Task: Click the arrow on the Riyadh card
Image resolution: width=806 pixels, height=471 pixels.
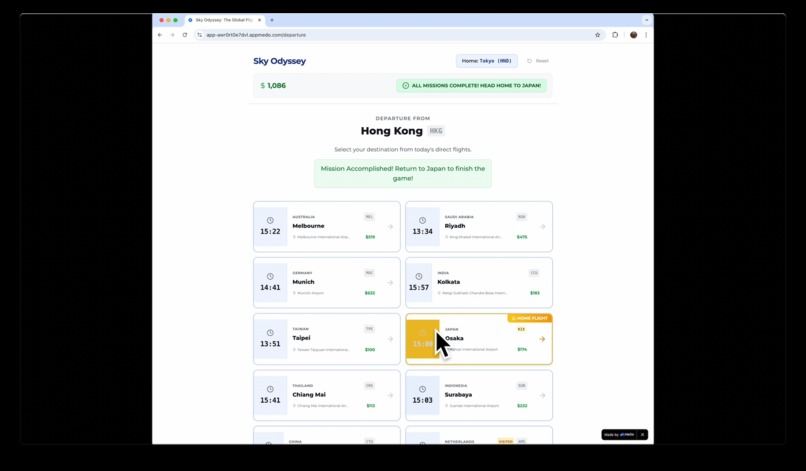Action: [542, 226]
